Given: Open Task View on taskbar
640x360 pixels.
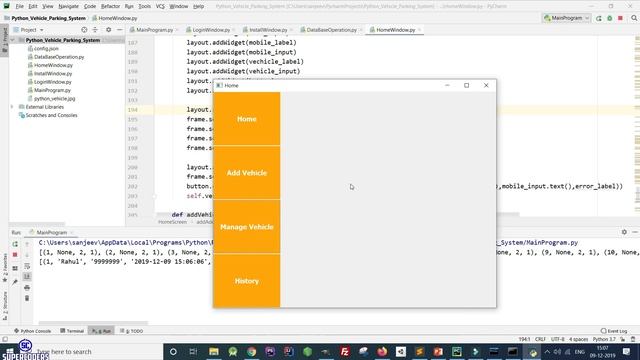Looking at the screenshot, I should 193,351.
